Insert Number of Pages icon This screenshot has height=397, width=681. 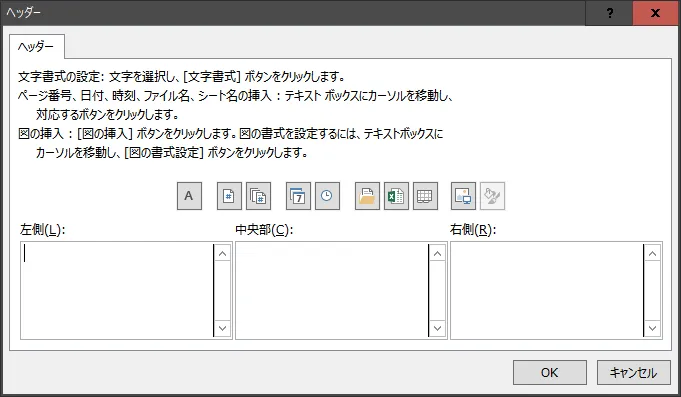(x=258, y=196)
